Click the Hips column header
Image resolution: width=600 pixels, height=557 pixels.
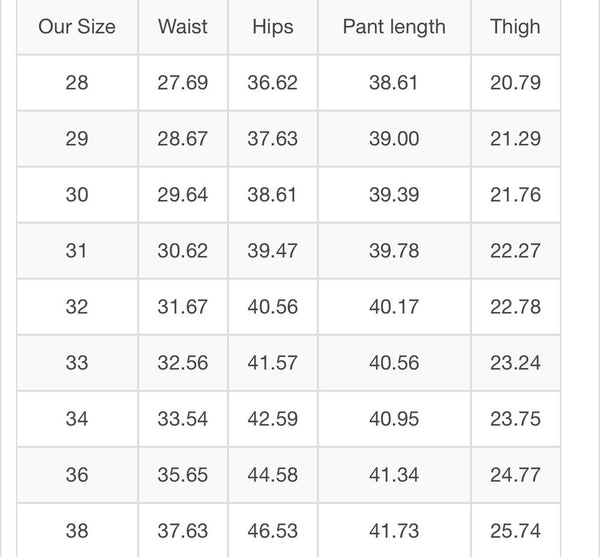coord(273,26)
